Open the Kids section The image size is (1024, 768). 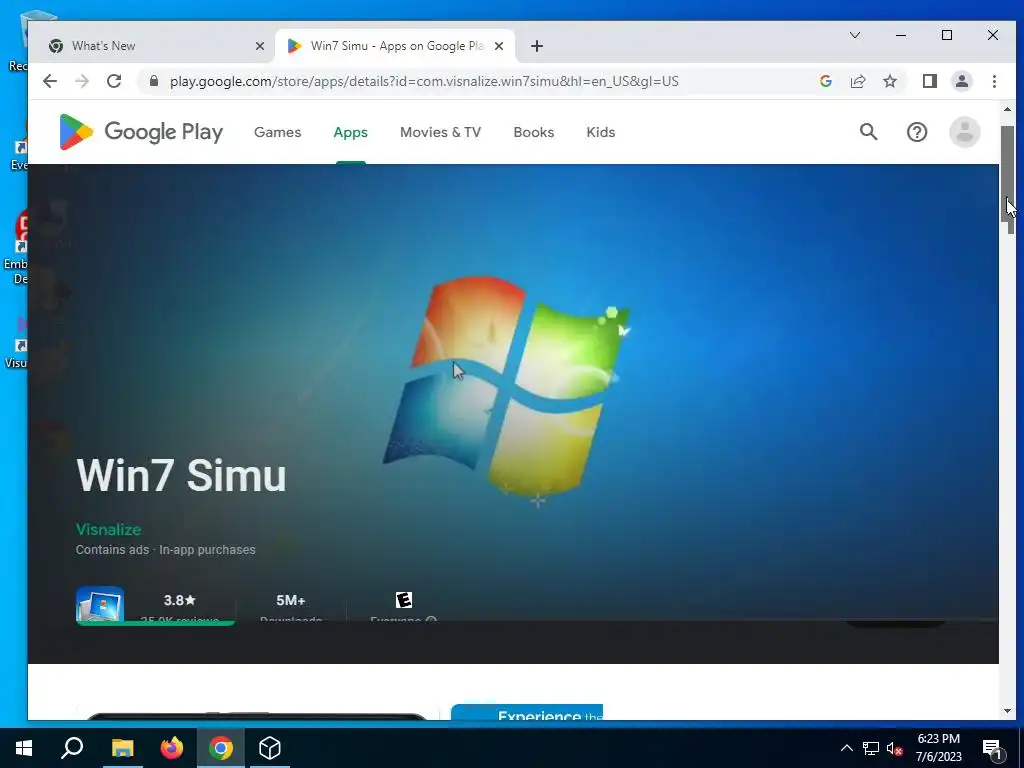[600, 132]
